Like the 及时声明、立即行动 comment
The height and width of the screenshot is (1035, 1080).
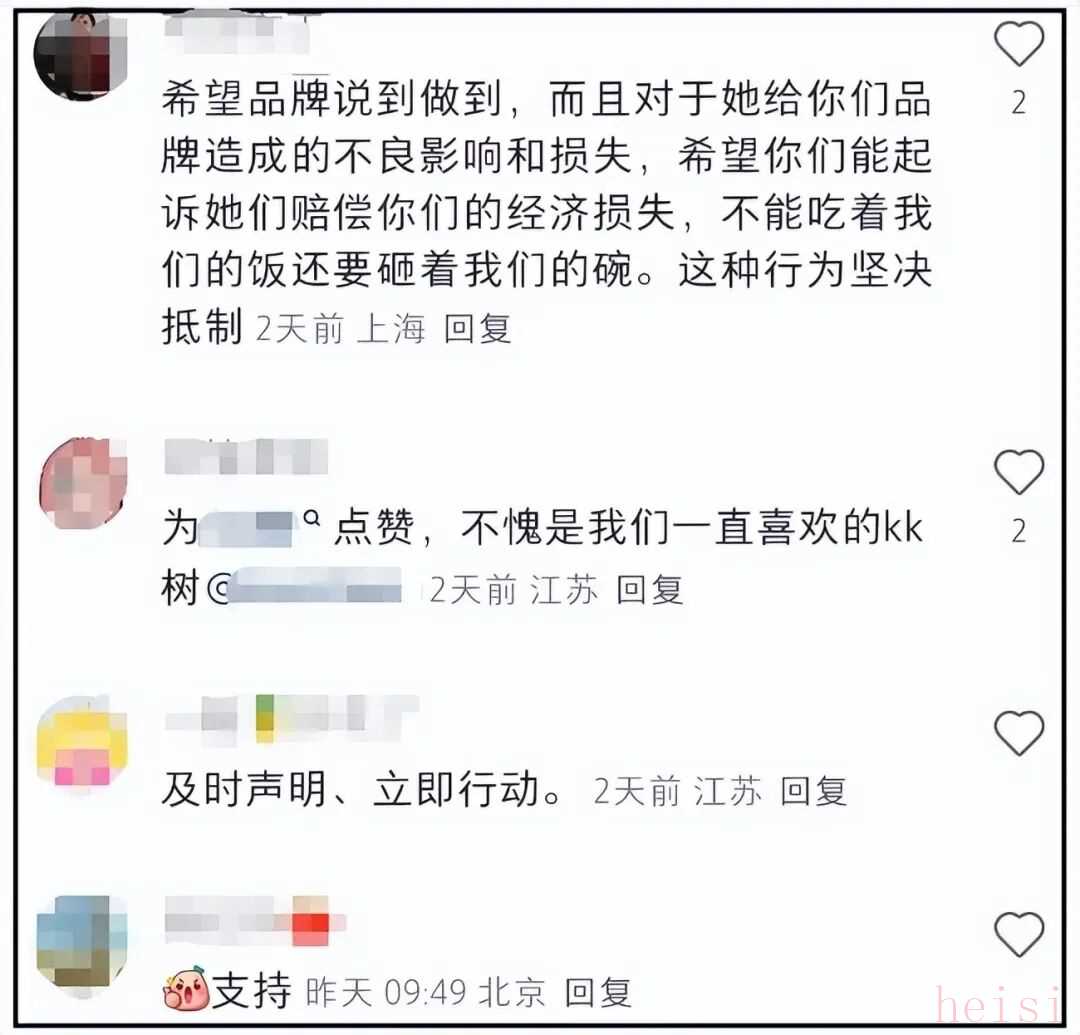click(1019, 733)
